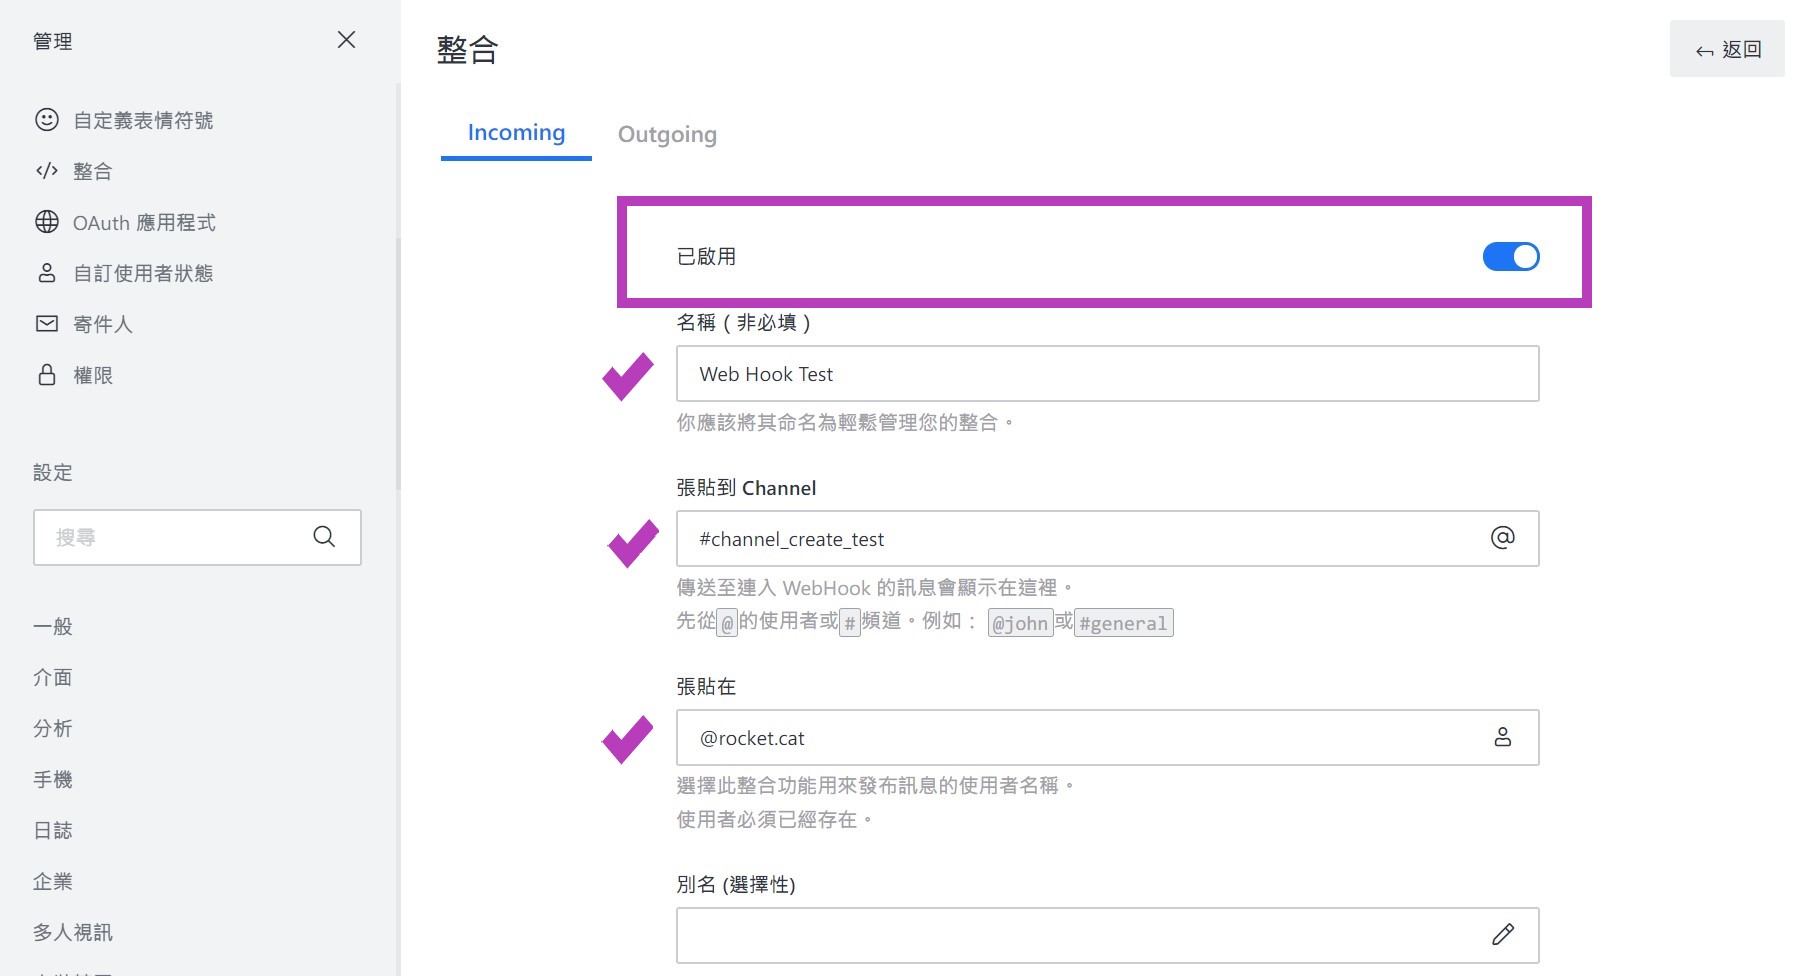This screenshot has width=1807, height=976.
Task: Open 手機 settings section
Action: [53, 780]
